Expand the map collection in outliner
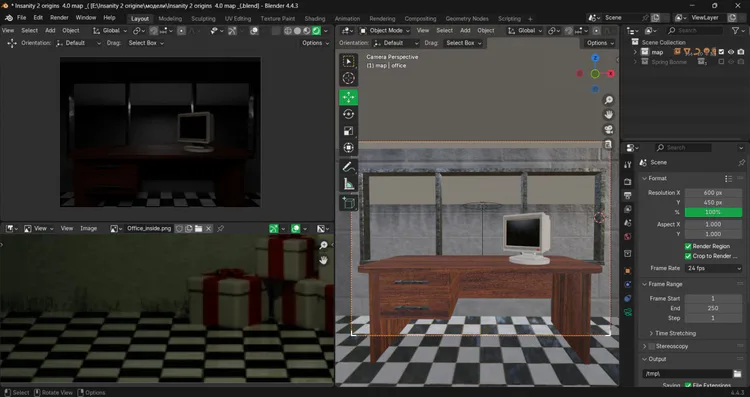Image resolution: width=750 pixels, height=397 pixels. 635,52
